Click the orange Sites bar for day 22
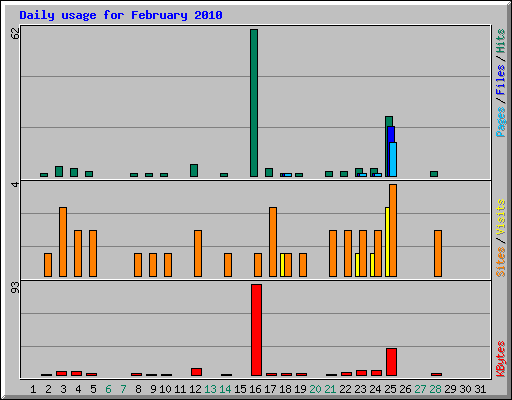 click(x=348, y=253)
